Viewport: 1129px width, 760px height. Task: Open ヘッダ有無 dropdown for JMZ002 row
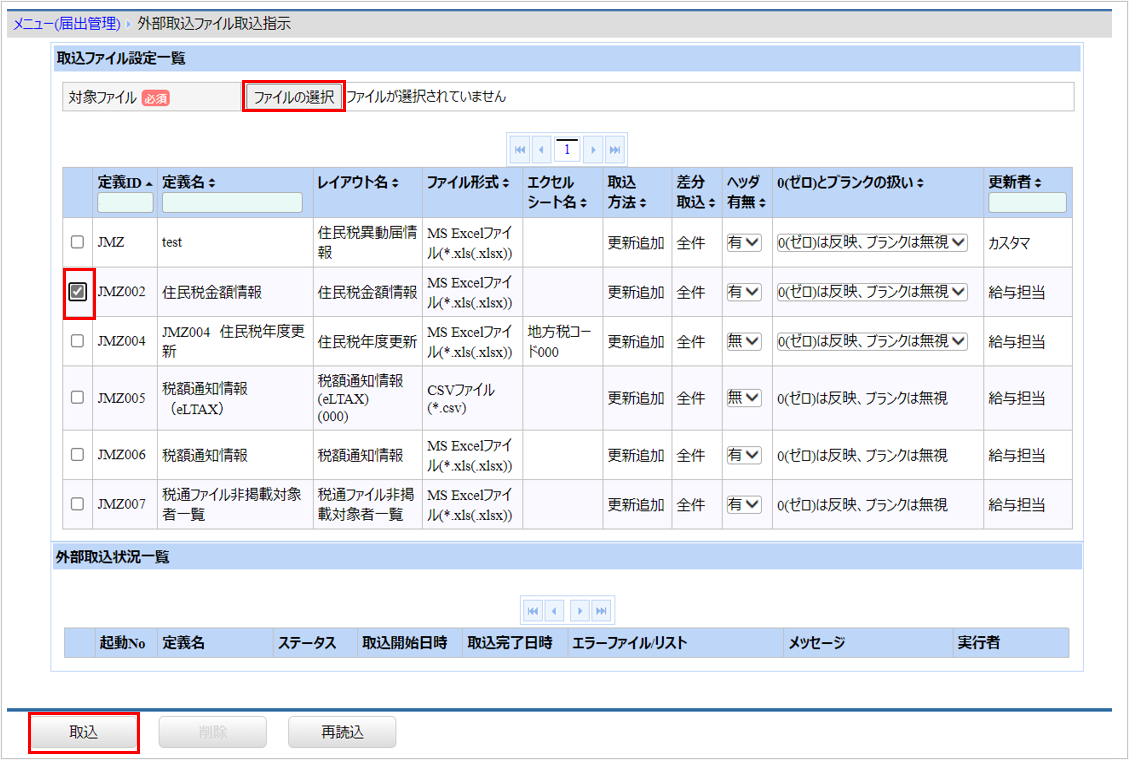[x=744, y=291]
